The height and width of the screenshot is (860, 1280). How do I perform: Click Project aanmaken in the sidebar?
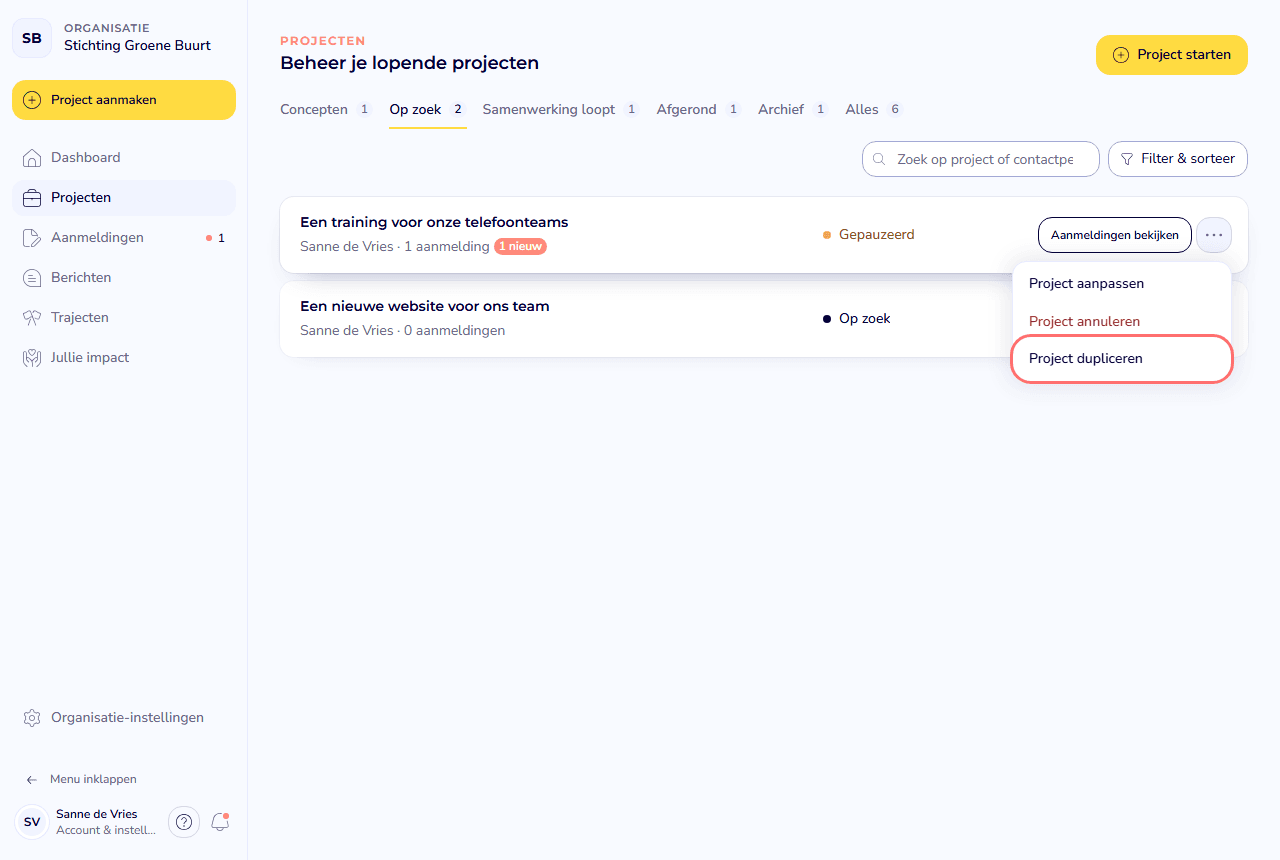point(124,100)
